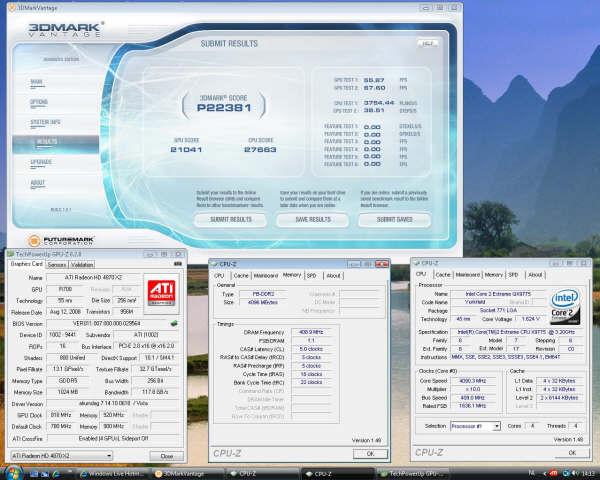
Task: Click the GPU score value 21041
Action: [x=186, y=150]
